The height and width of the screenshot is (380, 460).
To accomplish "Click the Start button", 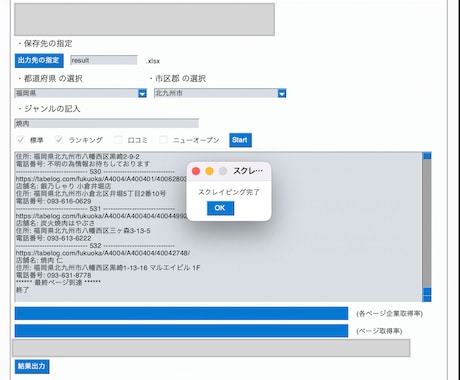I will coord(240,140).
